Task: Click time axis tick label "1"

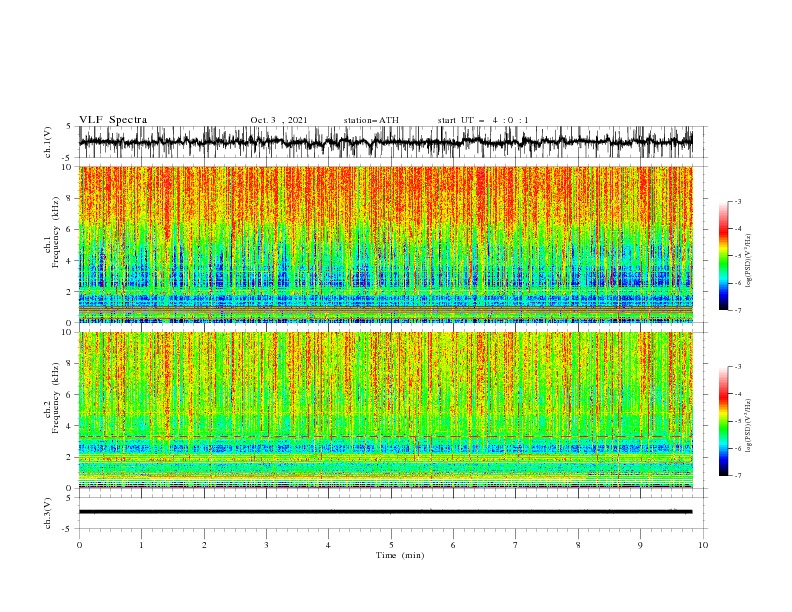Action: point(141,545)
